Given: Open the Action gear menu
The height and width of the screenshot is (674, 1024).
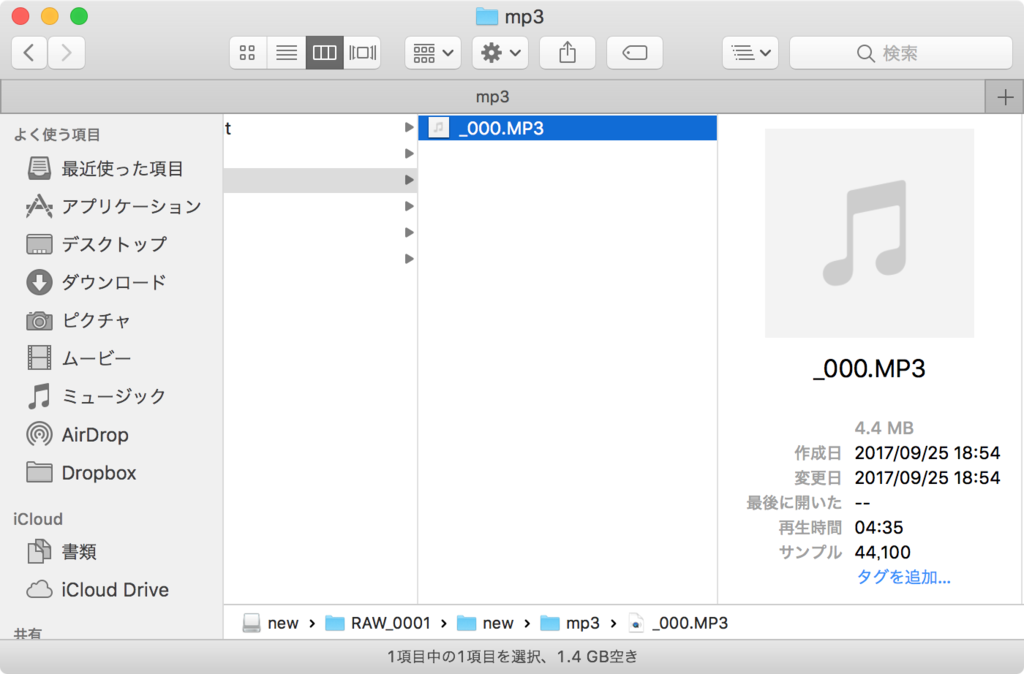Looking at the screenshot, I should [500, 52].
